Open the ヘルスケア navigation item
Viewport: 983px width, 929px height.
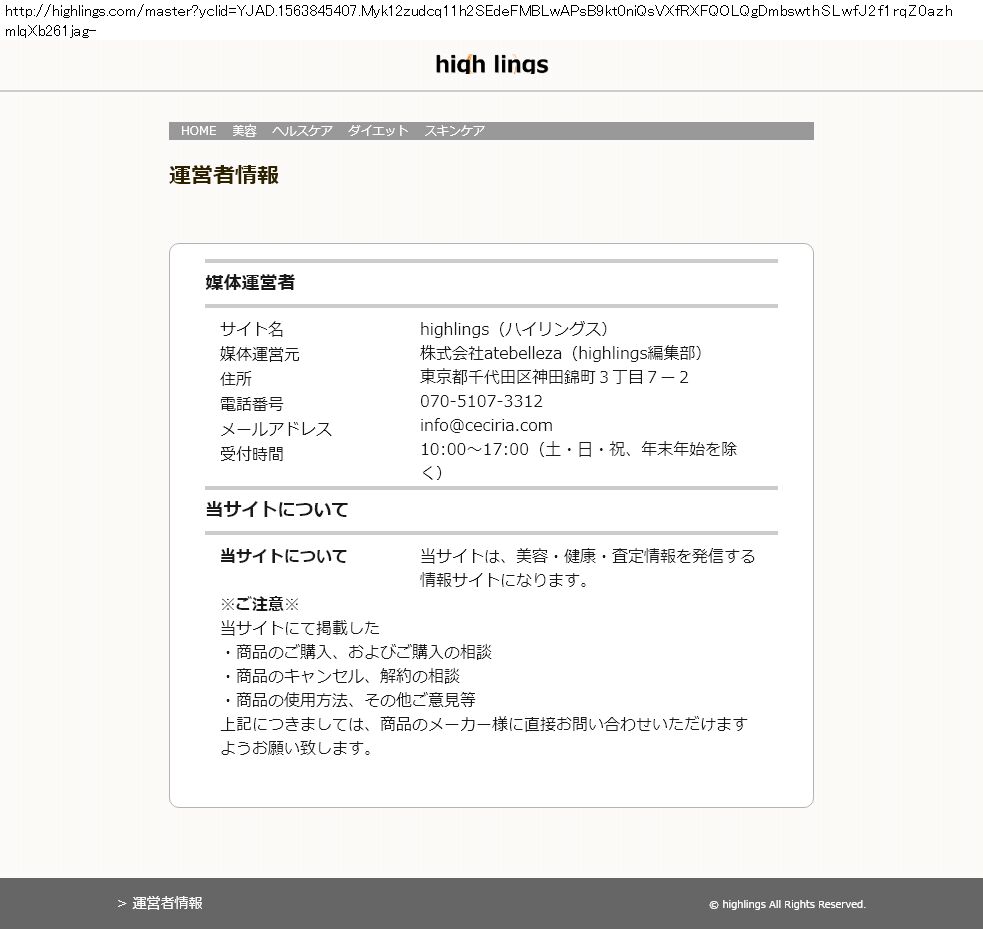pyautogui.click(x=302, y=130)
